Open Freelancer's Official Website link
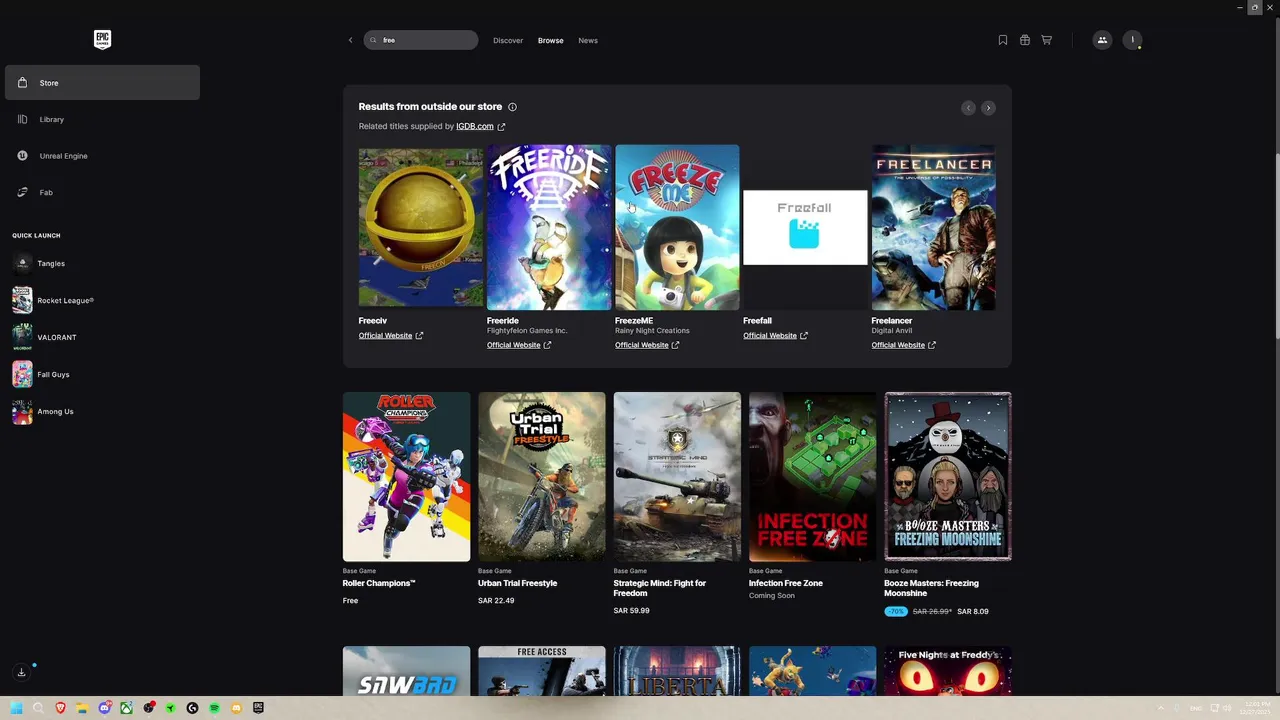 pos(903,345)
